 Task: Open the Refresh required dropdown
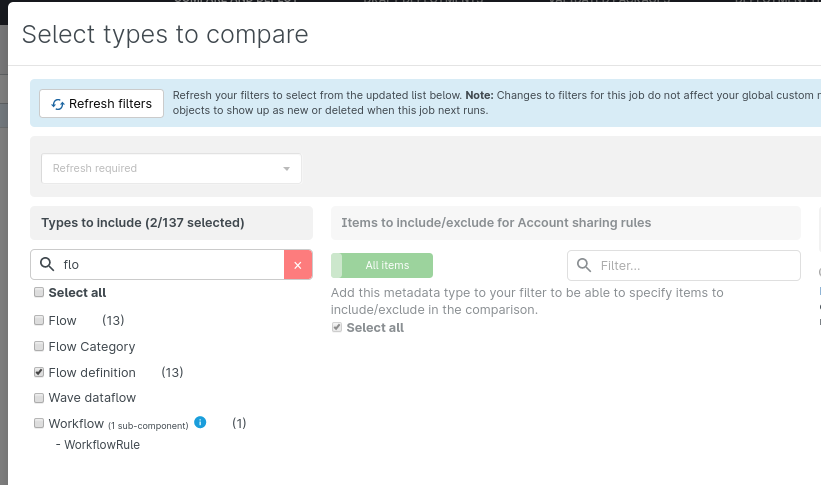point(171,168)
